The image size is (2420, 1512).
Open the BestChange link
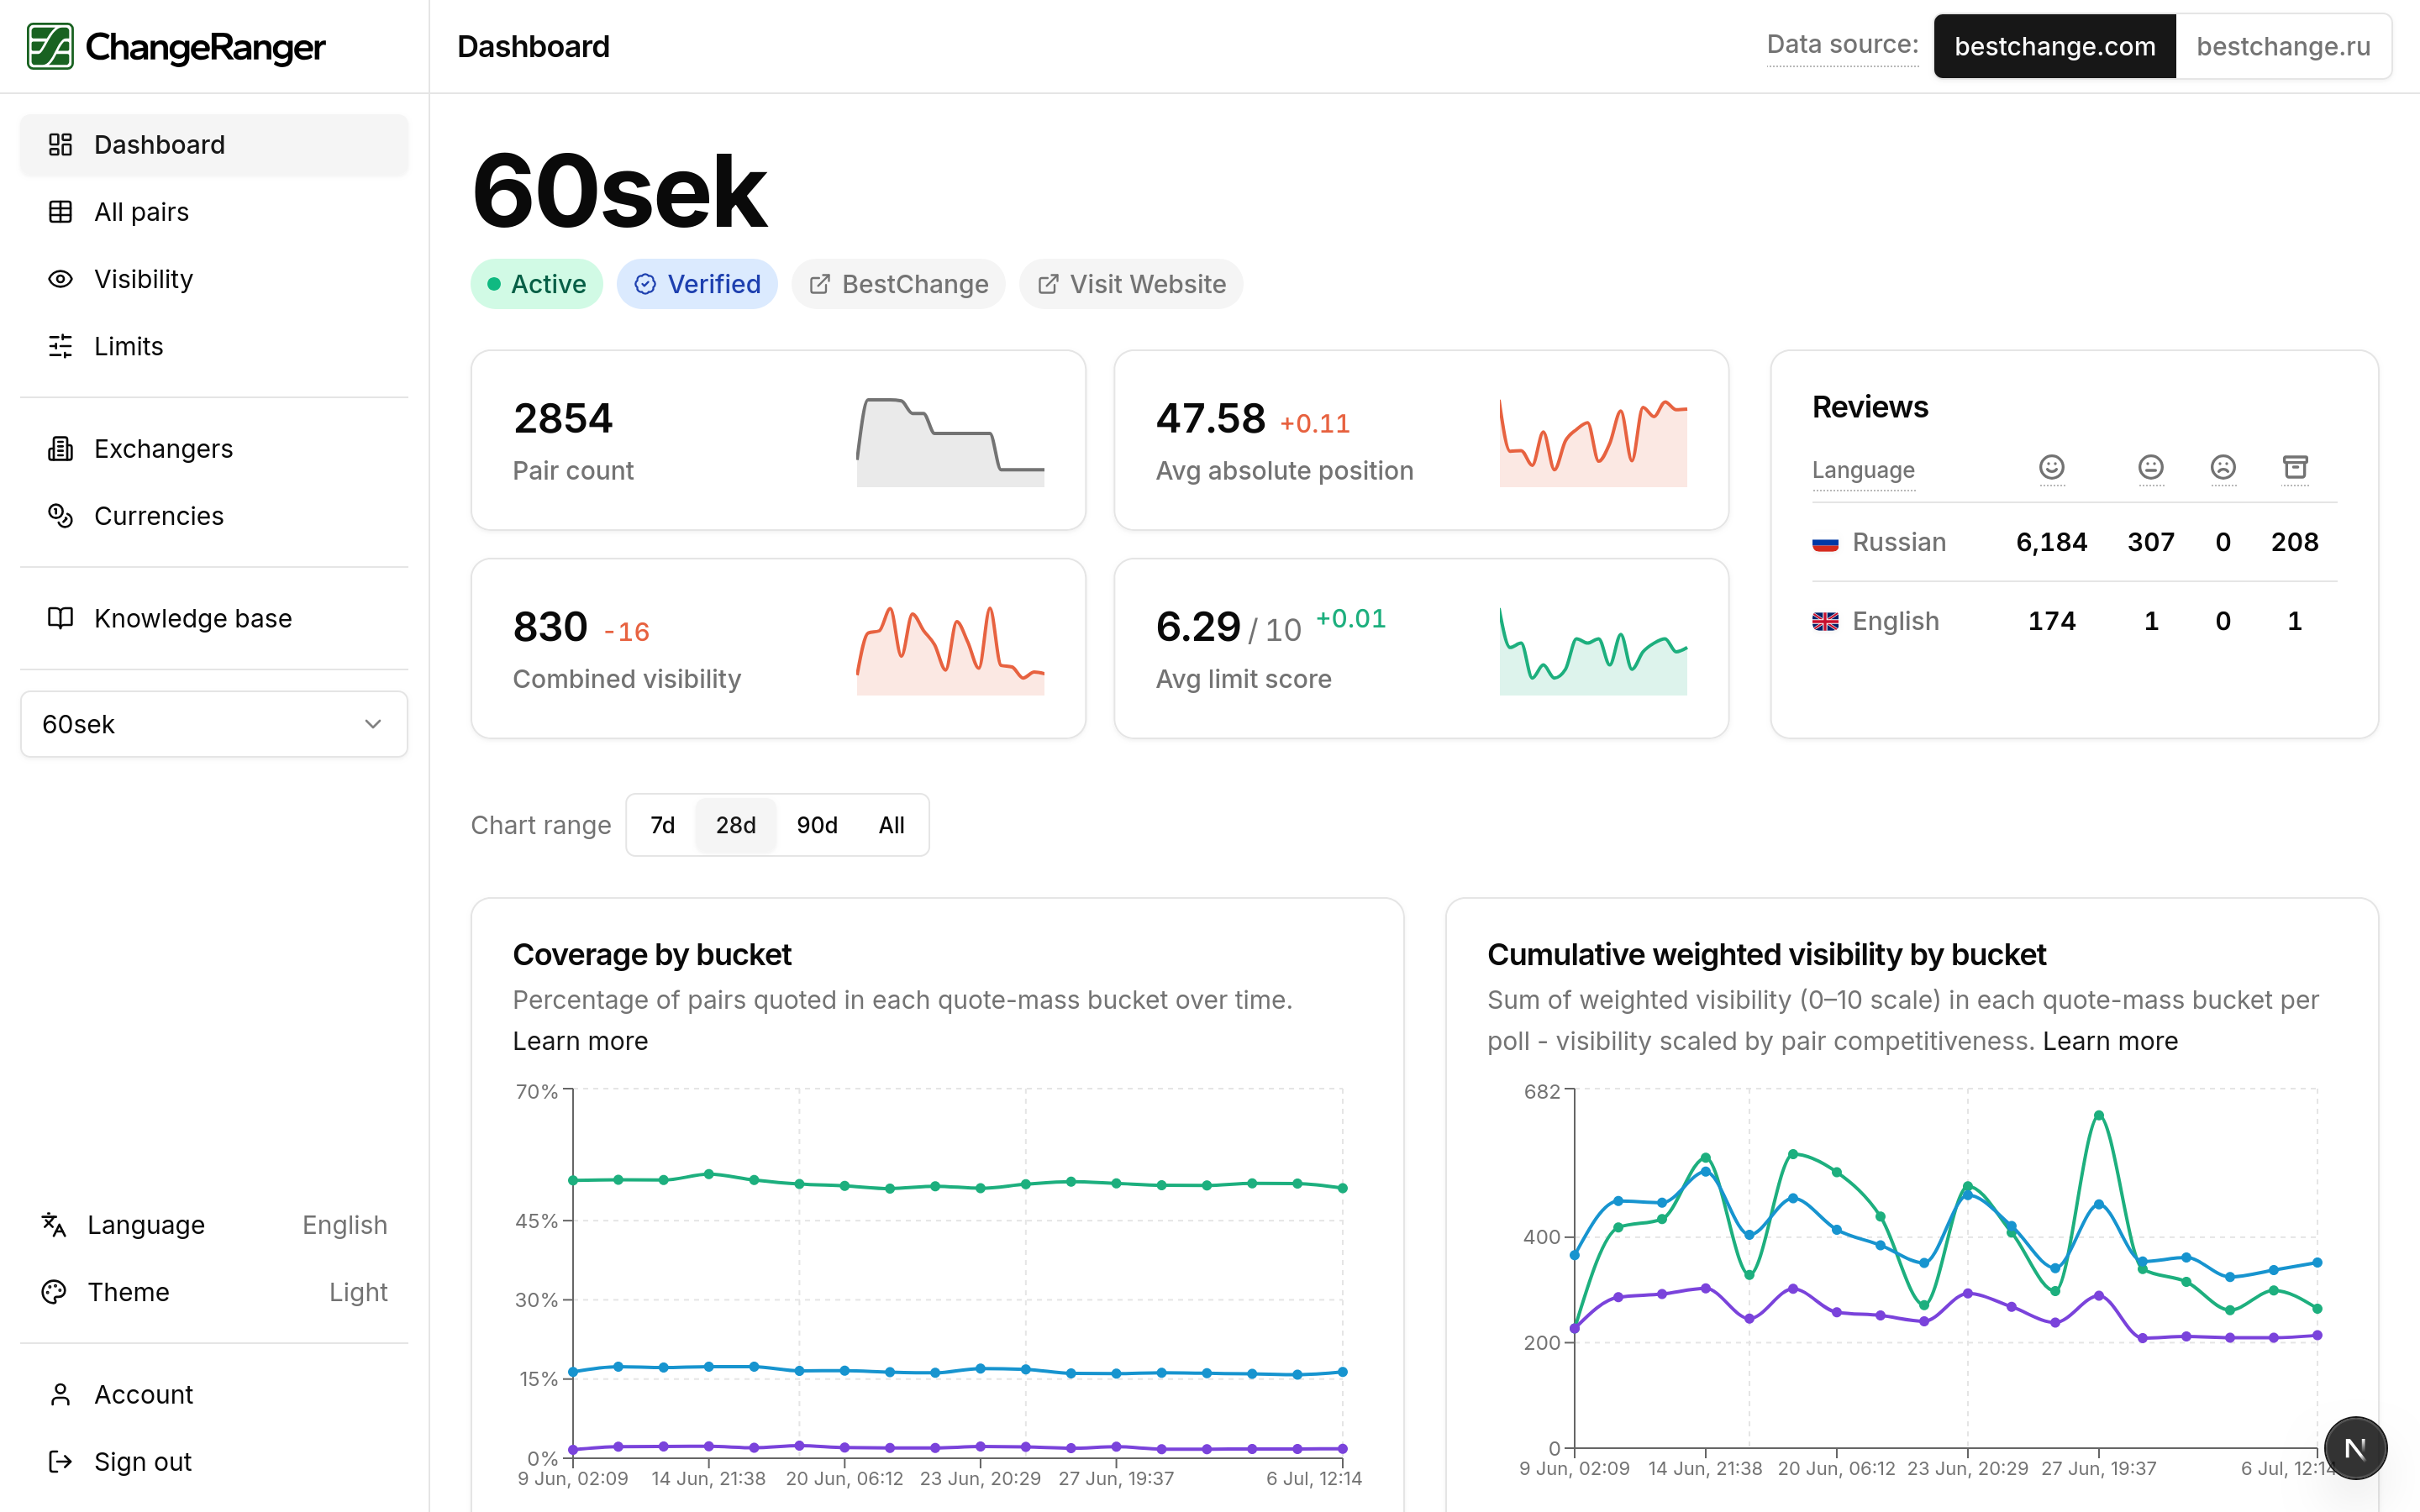point(898,284)
